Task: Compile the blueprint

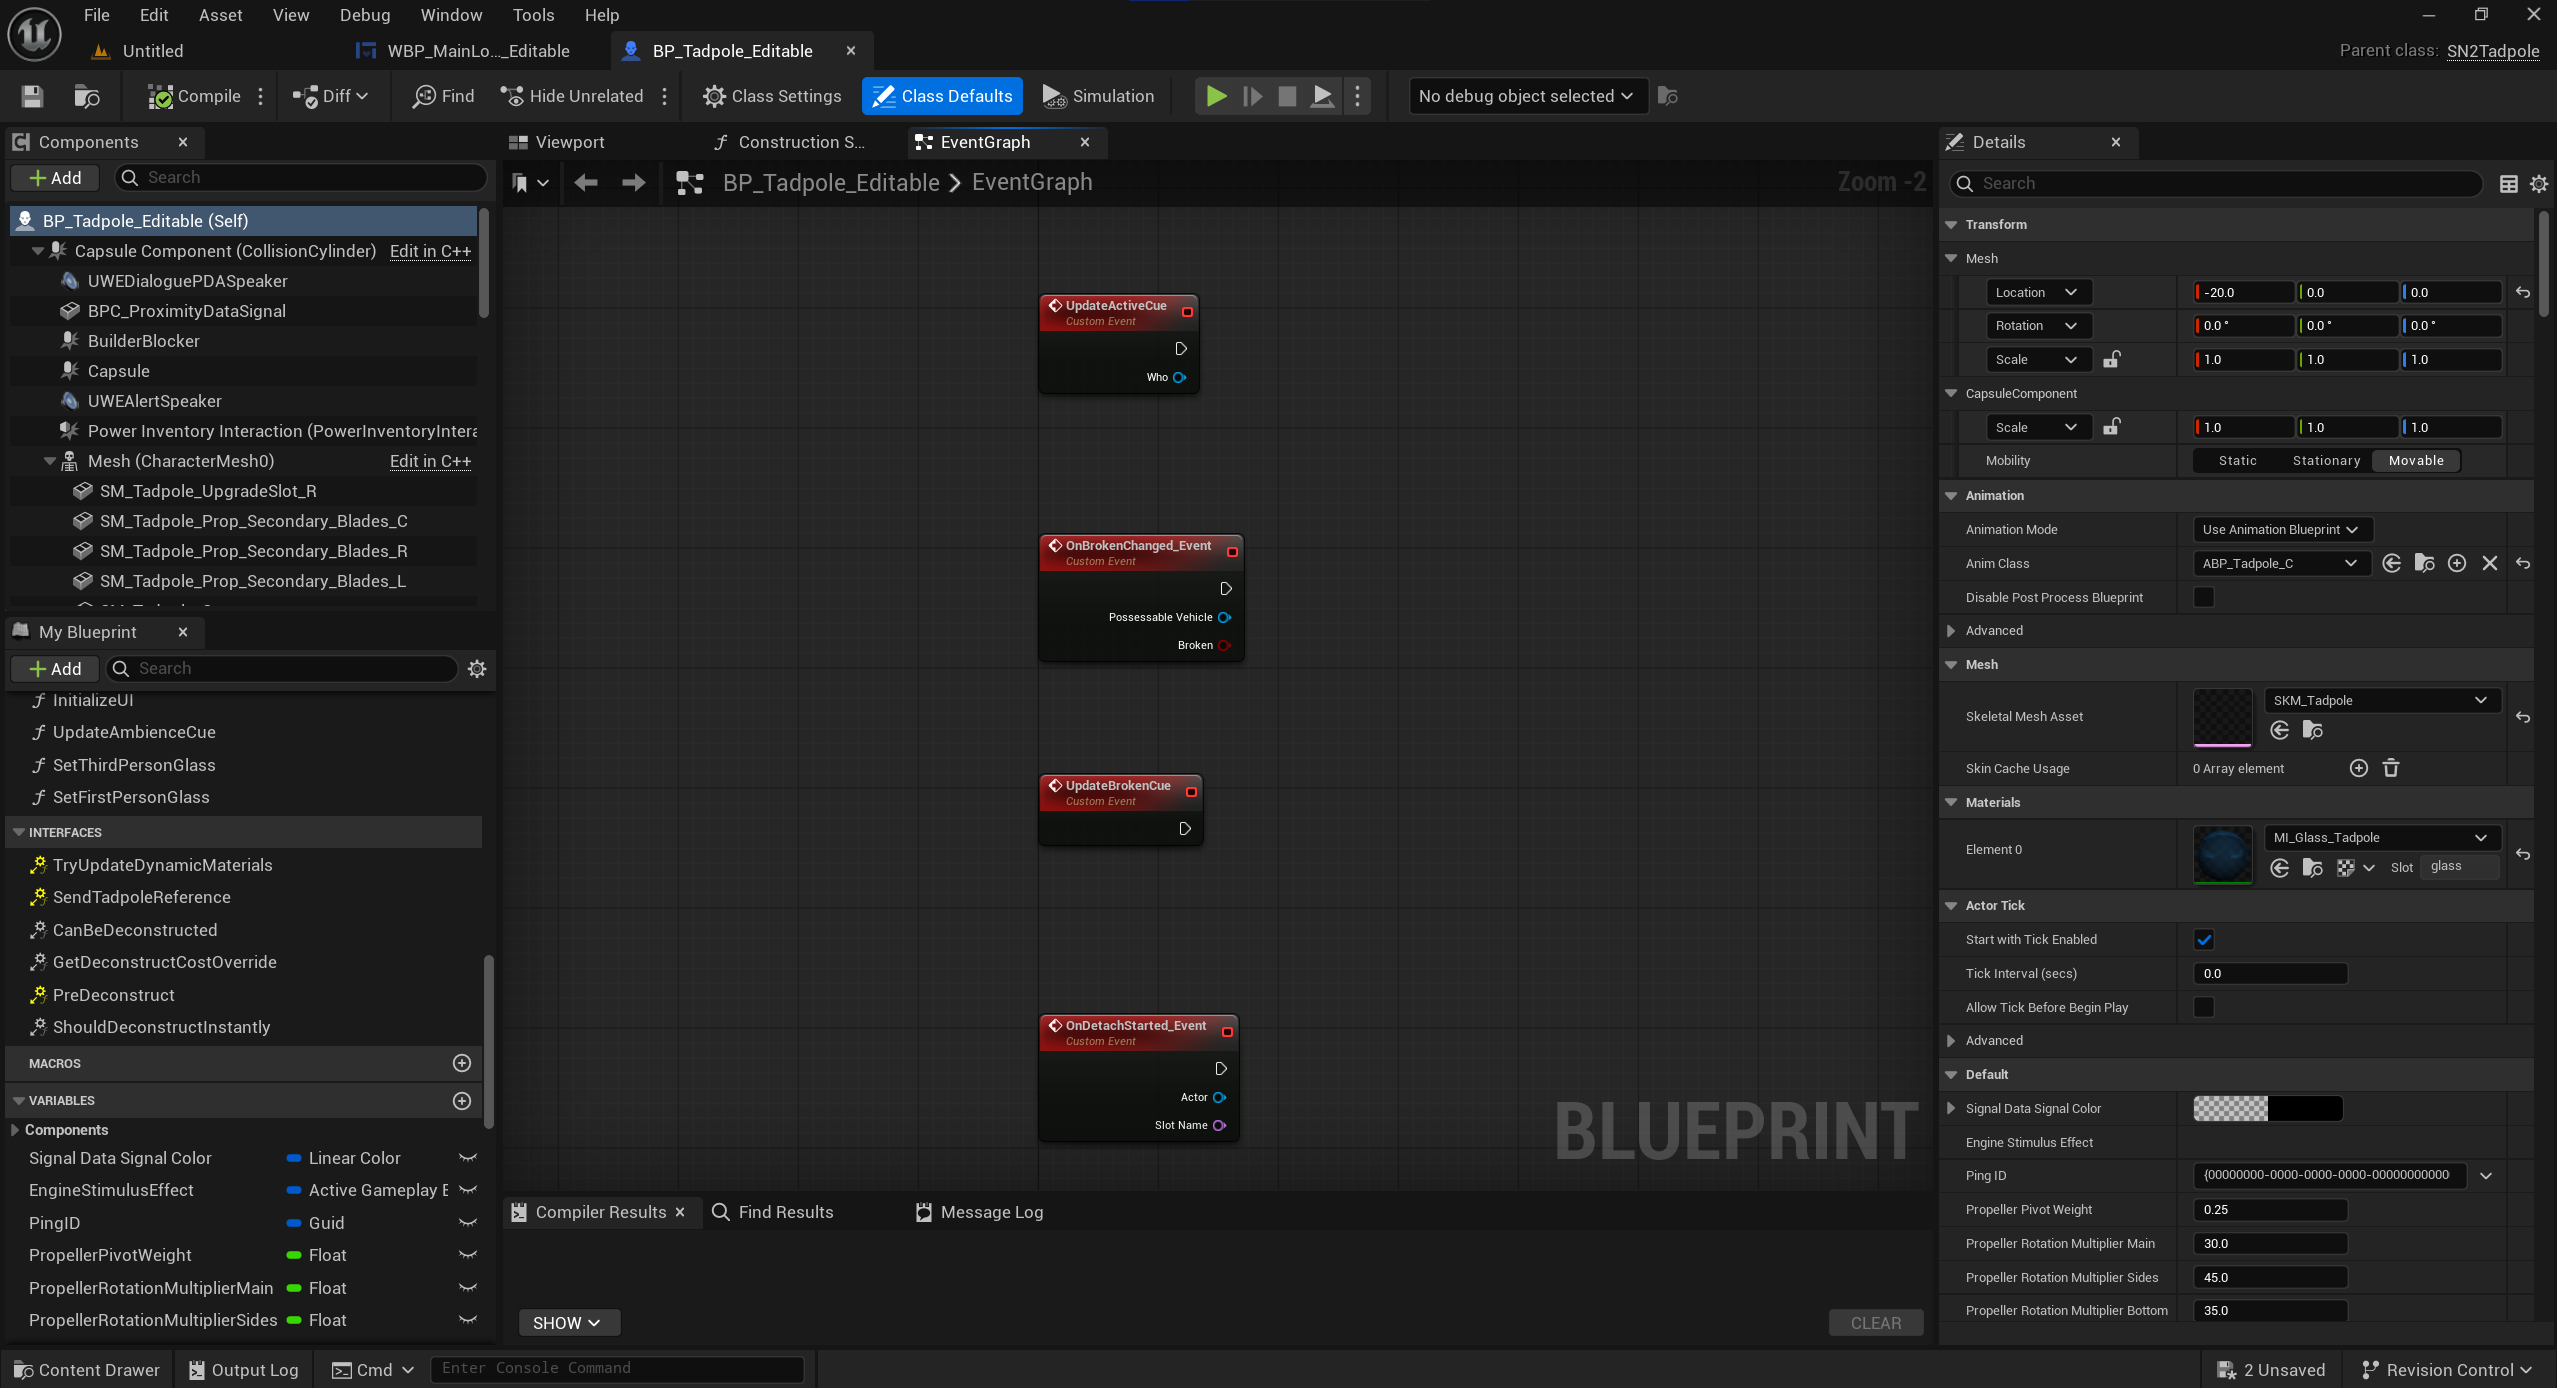Action: click(x=195, y=96)
